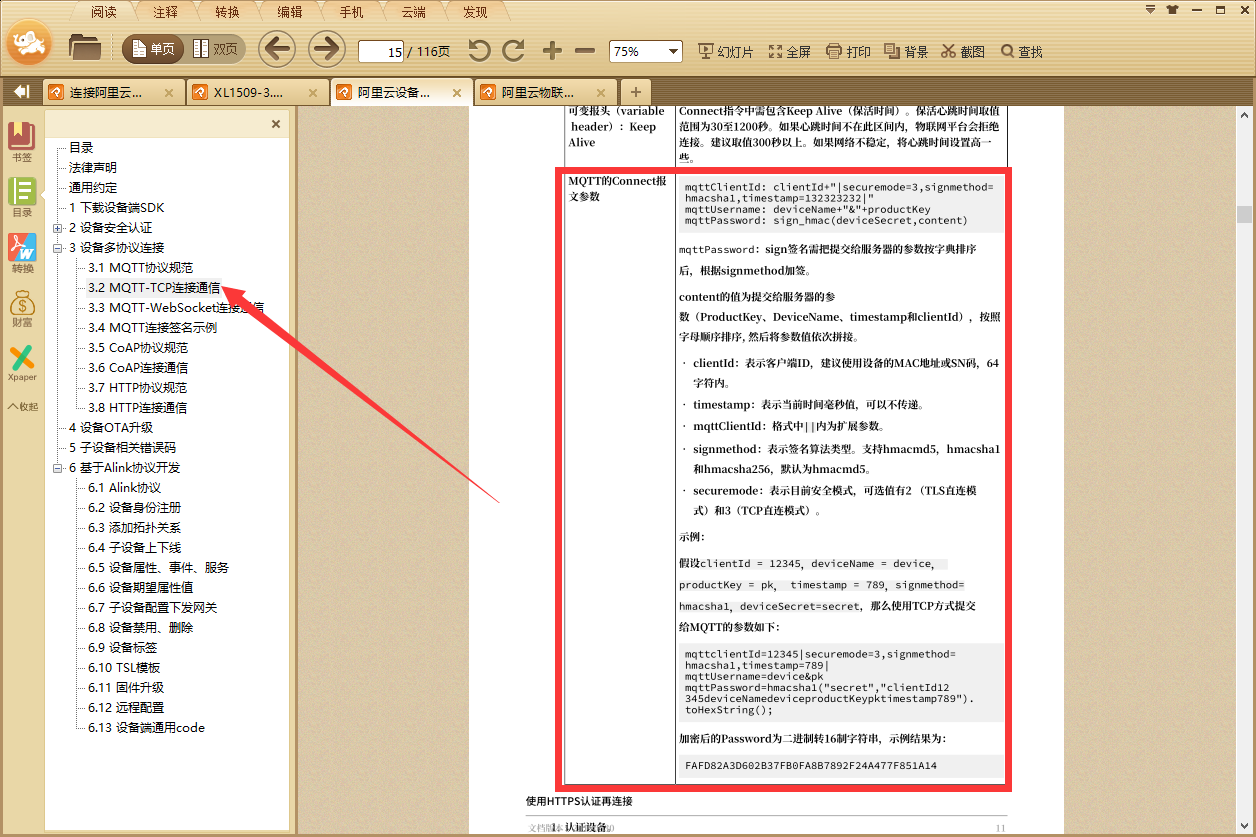Image resolution: width=1256 pixels, height=837 pixels.
Task: Select 3.2 MQTT-TCP连接通信 in outline
Action: [154, 288]
